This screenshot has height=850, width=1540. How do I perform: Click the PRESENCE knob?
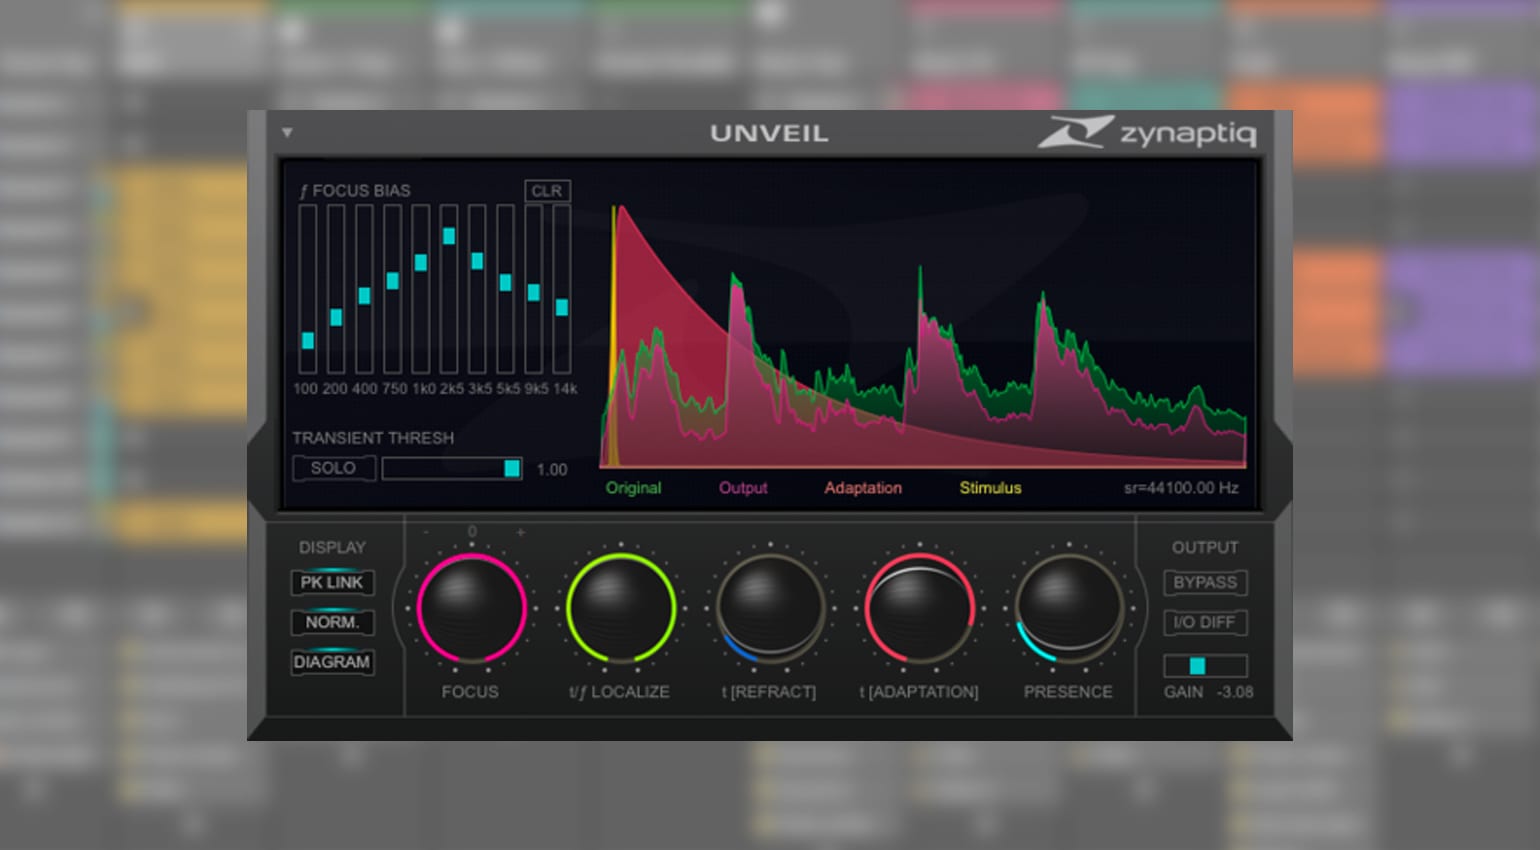coord(1069,608)
